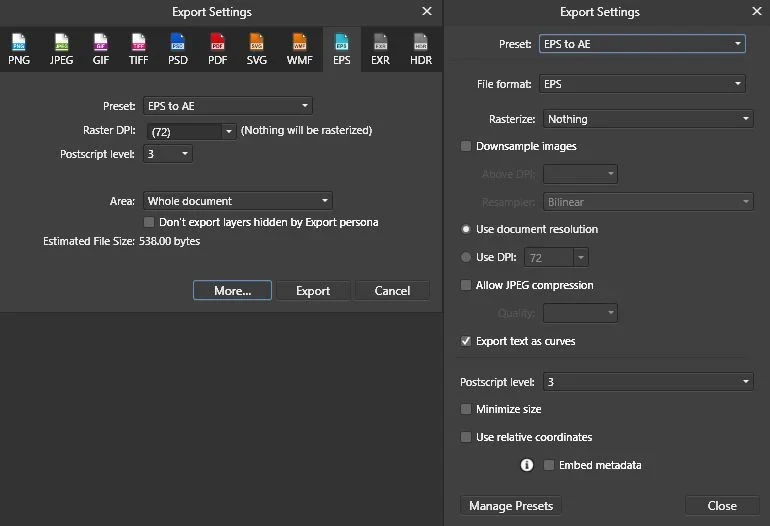This screenshot has height=526, width=770.
Task: Click the Export button
Action: [x=313, y=290]
